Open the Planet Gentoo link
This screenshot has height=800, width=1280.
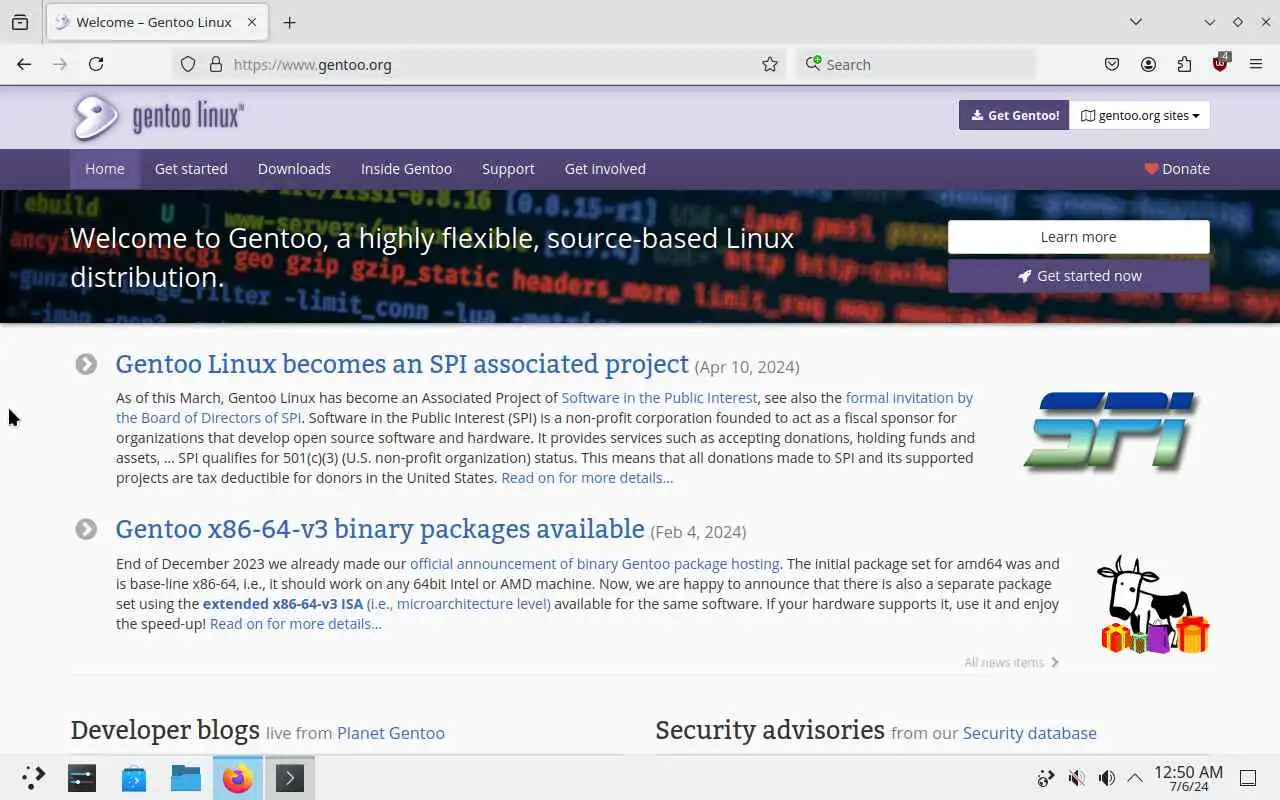coord(391,733)
